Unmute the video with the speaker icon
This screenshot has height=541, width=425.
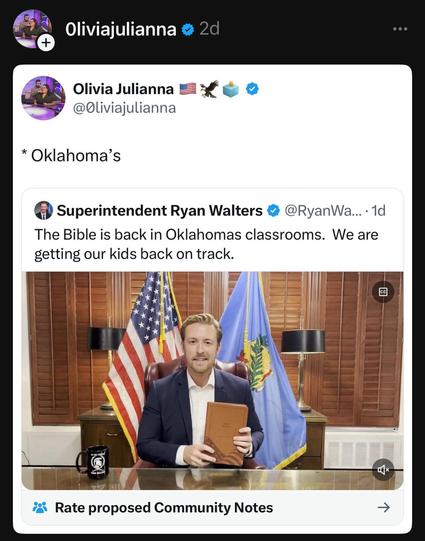point(383,470)
